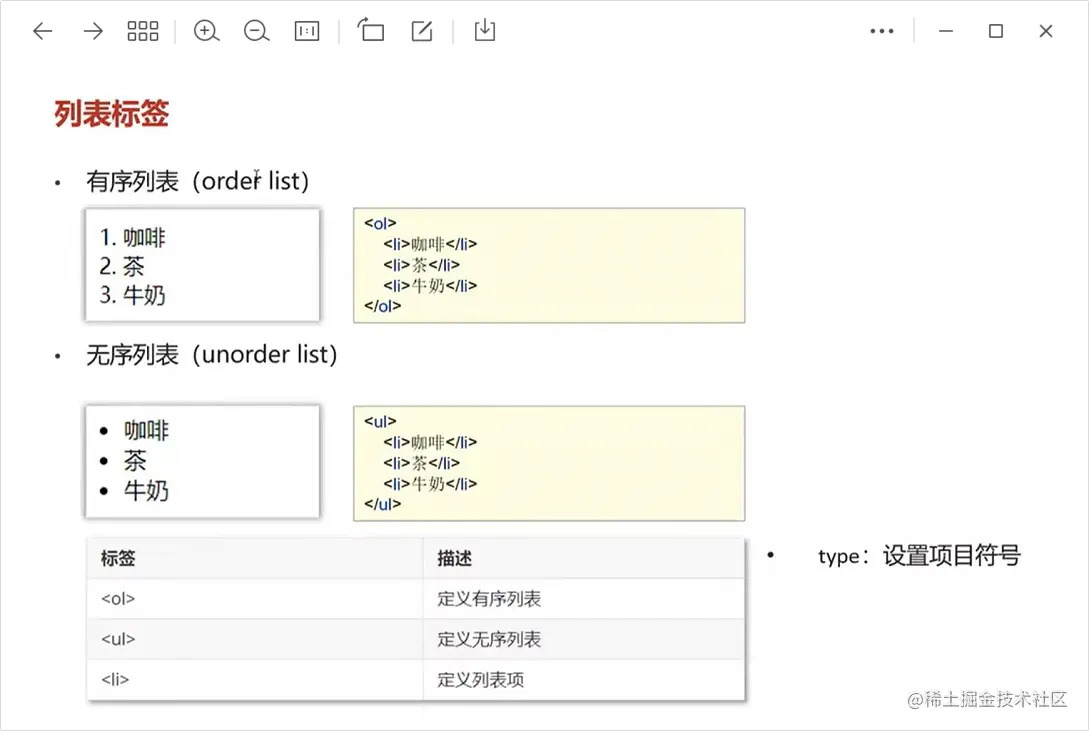Go to the previous image with back arrow

(x=43, y=31)
